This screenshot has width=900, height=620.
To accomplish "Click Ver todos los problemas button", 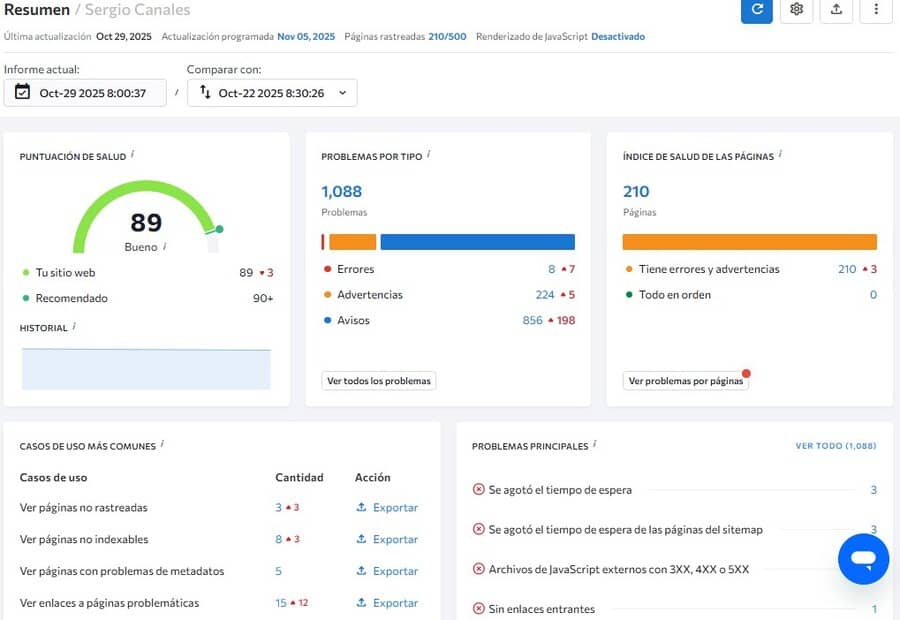I will [377, 380].
